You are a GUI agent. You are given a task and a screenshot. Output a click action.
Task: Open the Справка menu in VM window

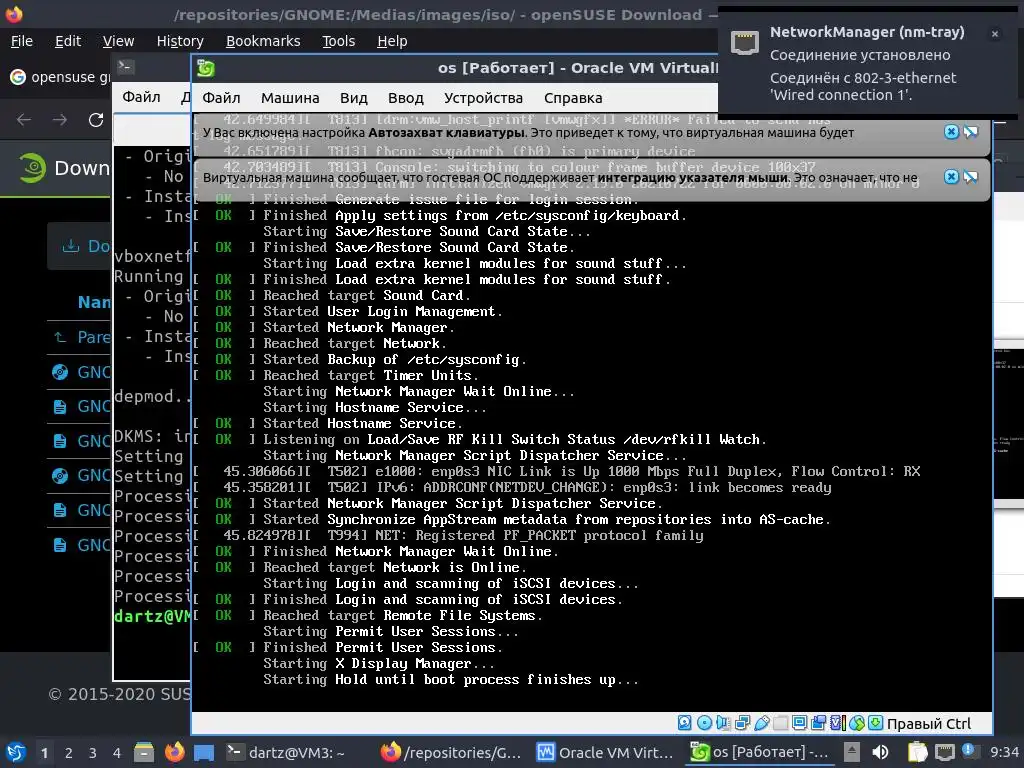coord(573,98)
